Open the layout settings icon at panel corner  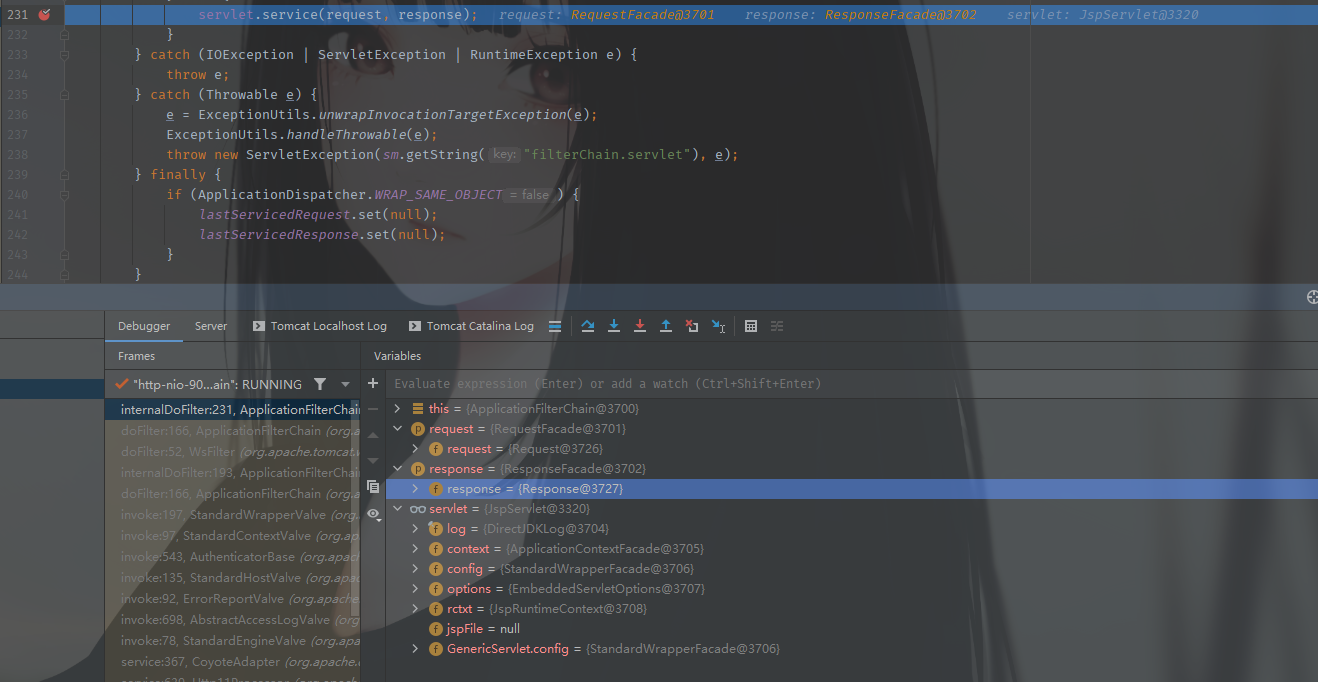pos(1311,298)
